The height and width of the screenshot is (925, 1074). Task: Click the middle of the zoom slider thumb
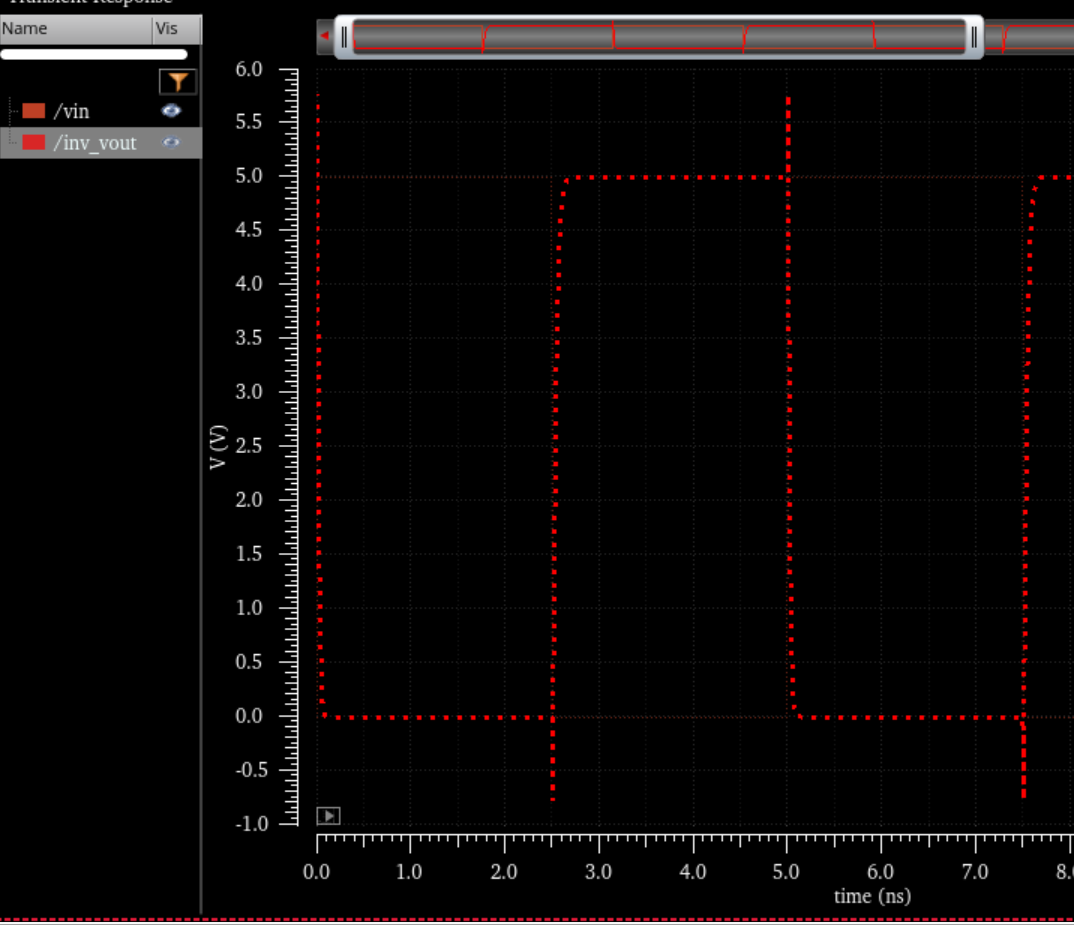[658, 38]
